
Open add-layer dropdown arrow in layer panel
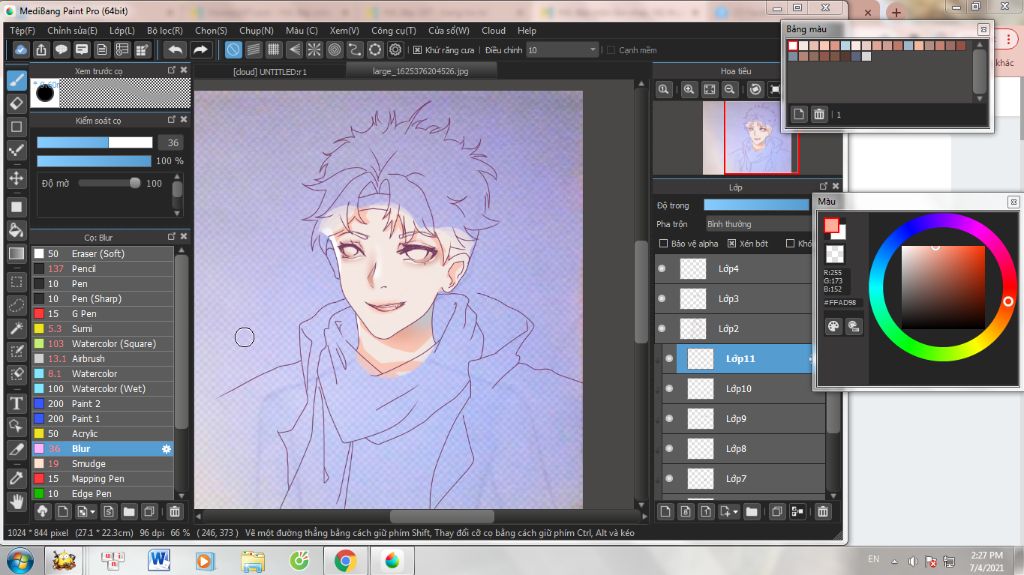(x=729, y=512)
